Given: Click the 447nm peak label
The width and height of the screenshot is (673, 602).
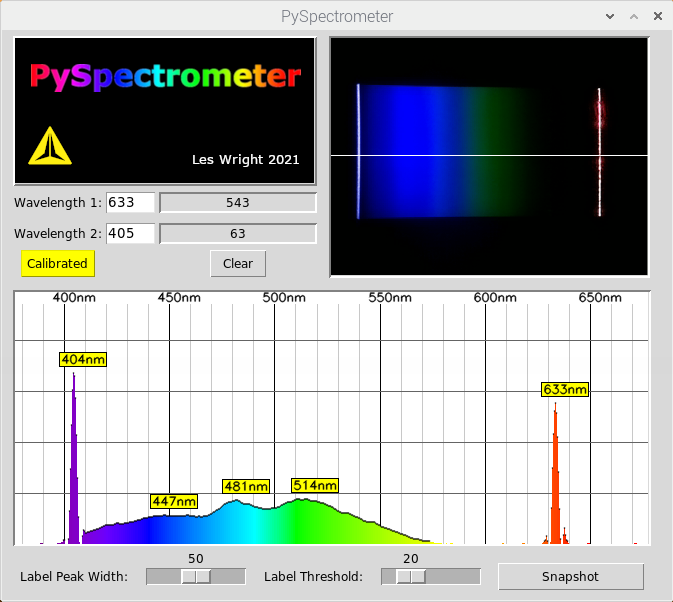Looking at the screenshot, I should pyautogui.click(x=174, y=501).
